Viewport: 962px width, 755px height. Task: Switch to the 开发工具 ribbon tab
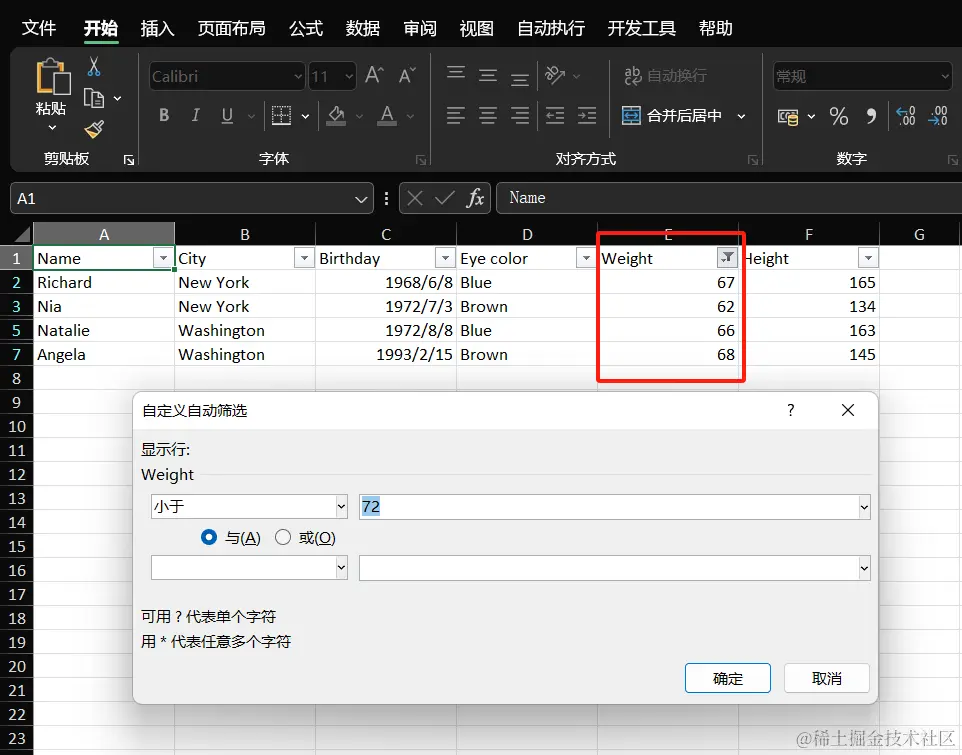coord(641,28)
